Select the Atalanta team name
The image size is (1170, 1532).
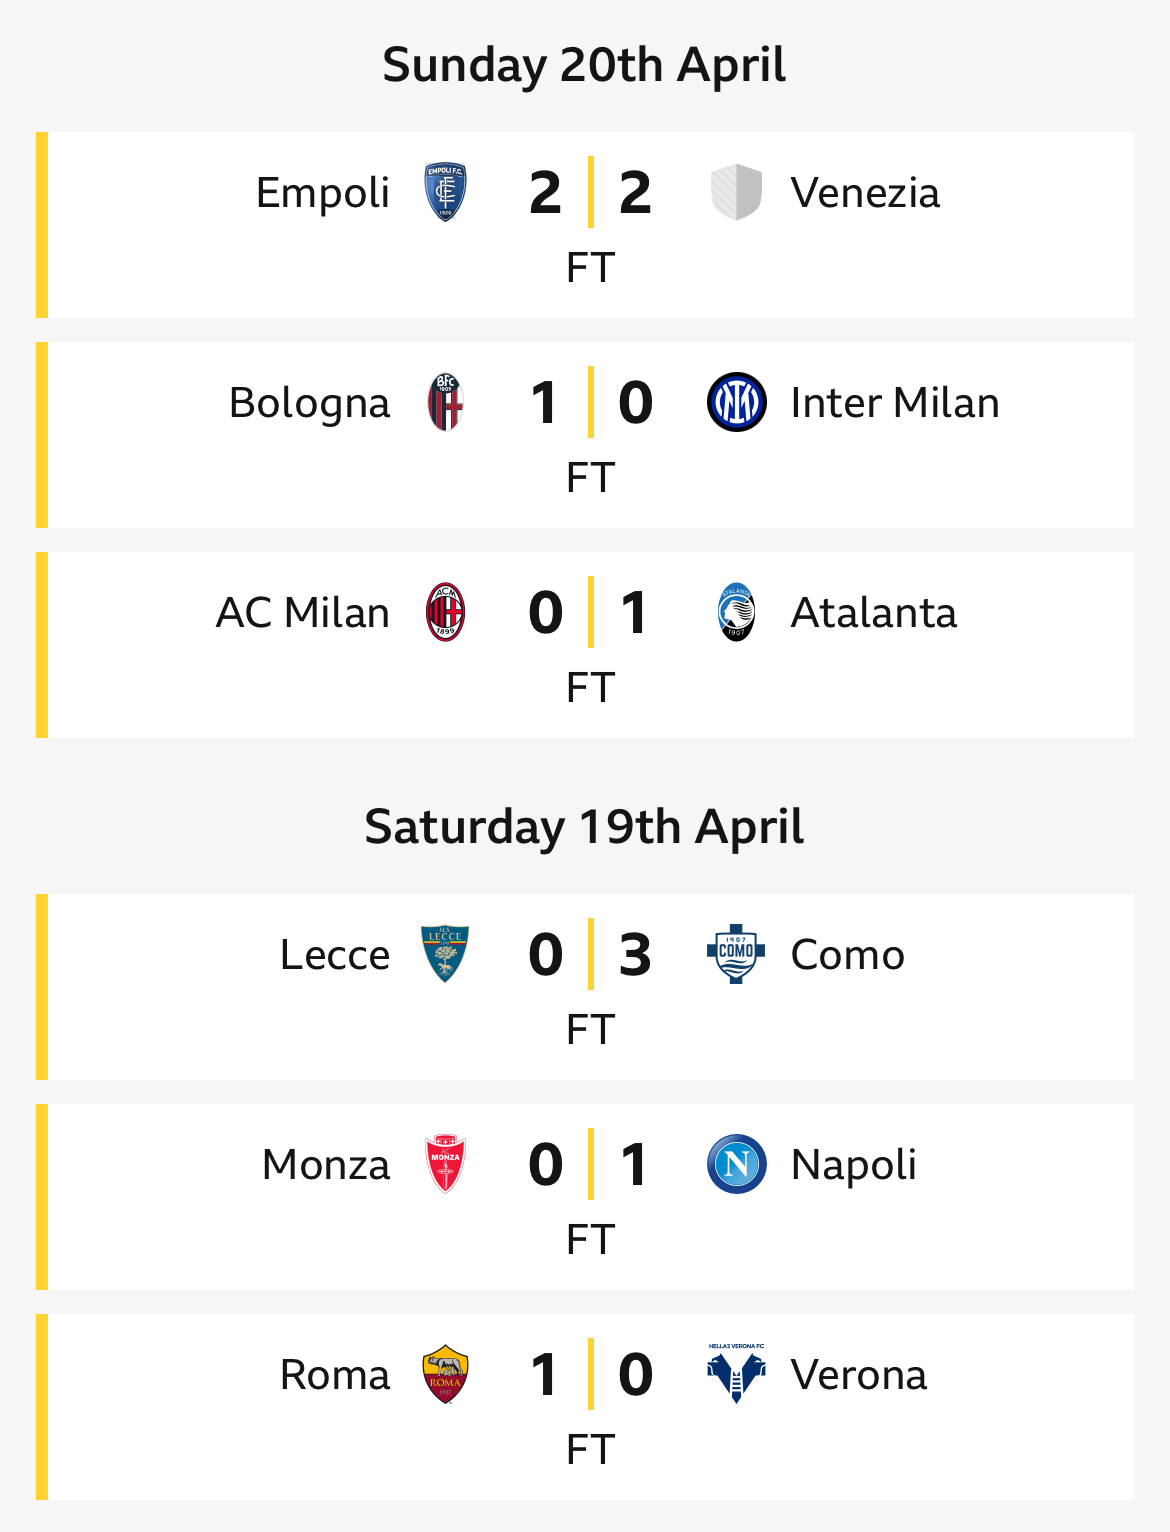873,612
